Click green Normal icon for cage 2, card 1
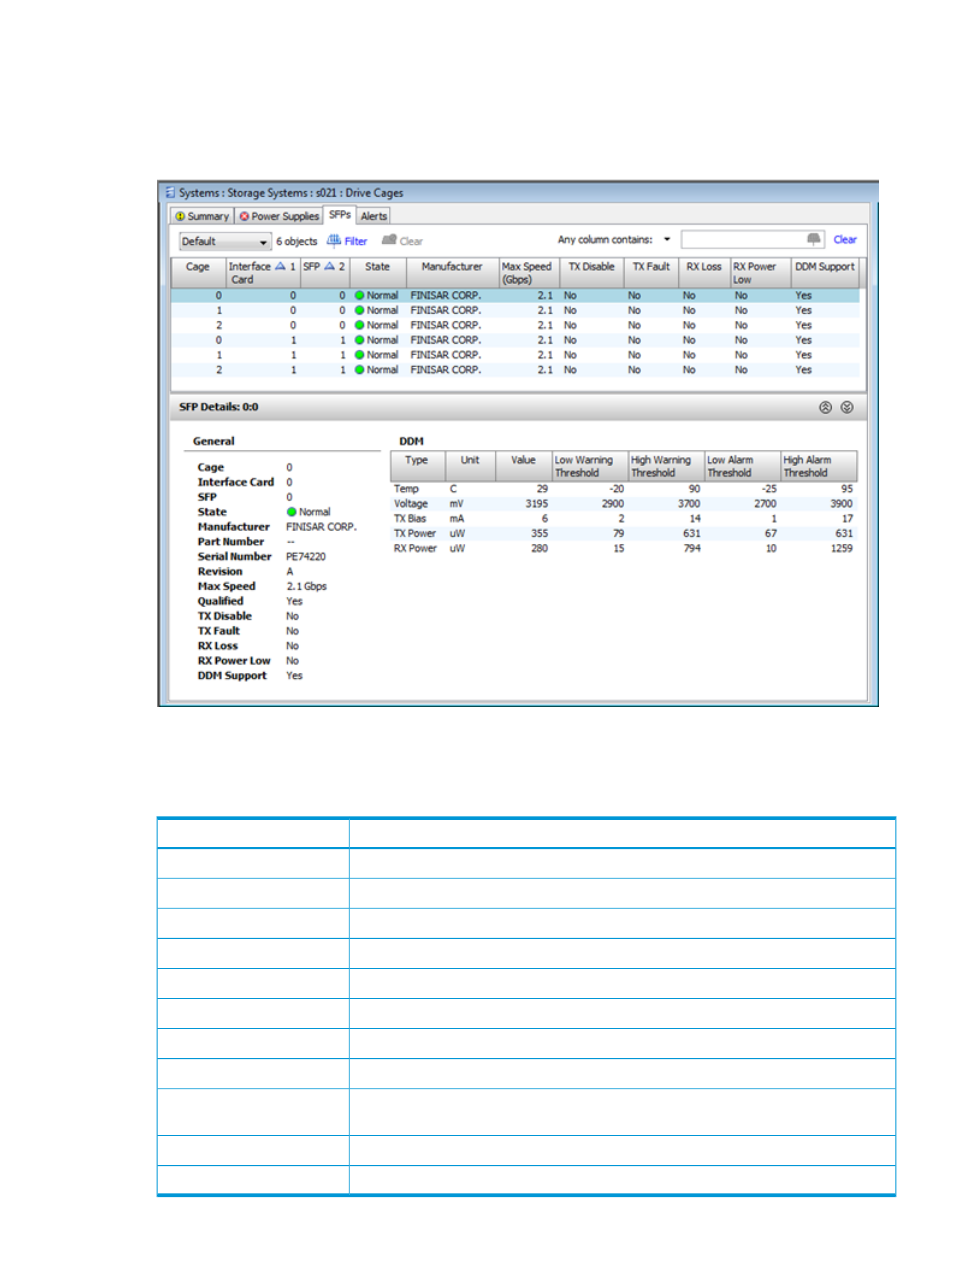 [360, 370]
